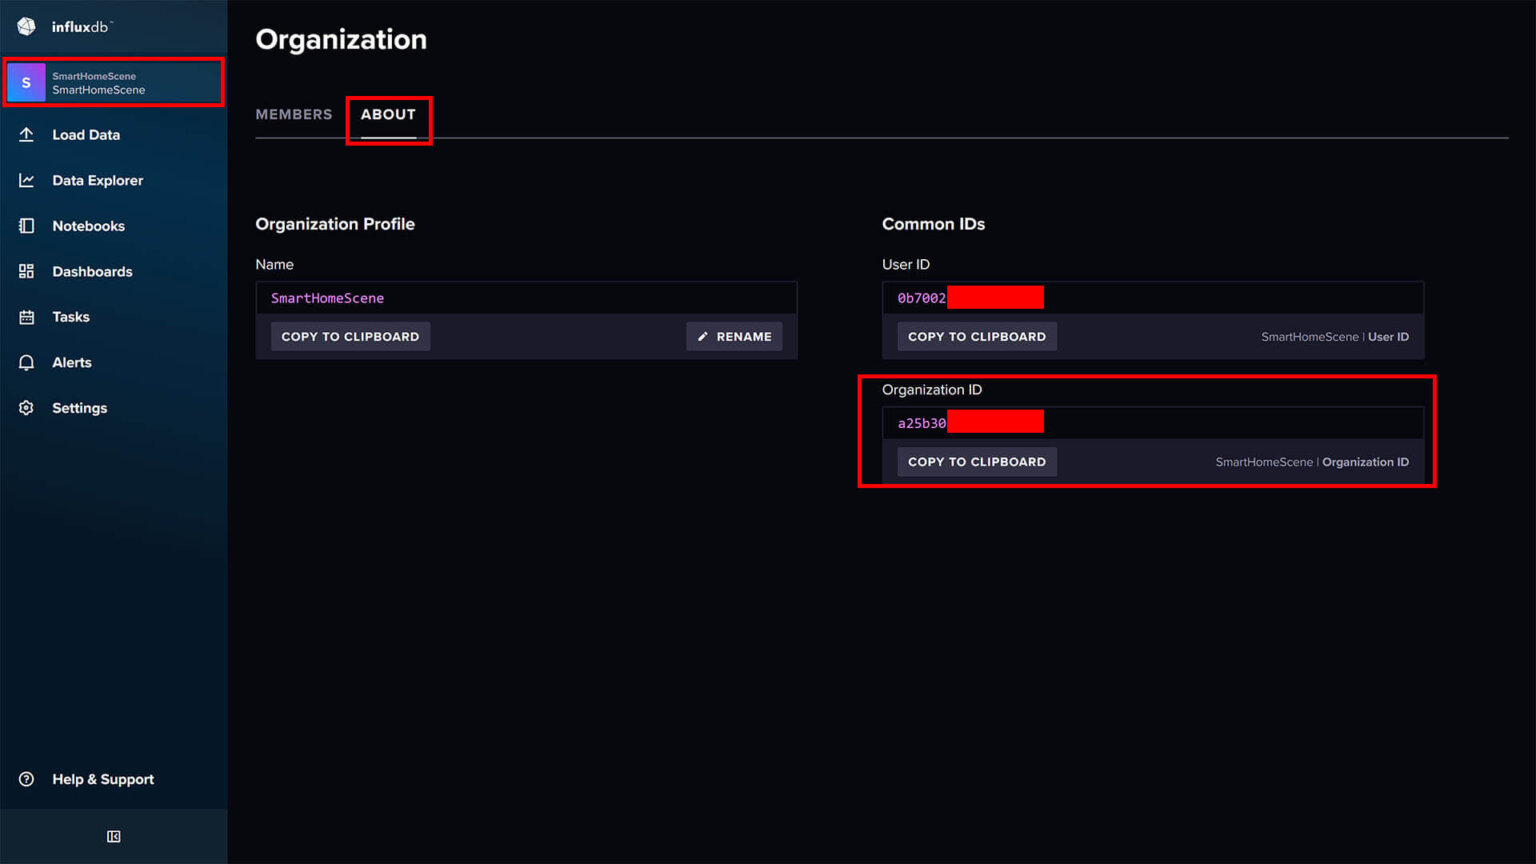Collapse the navigation sidebar
This screenshot has height=864, width=1536.
113,836
